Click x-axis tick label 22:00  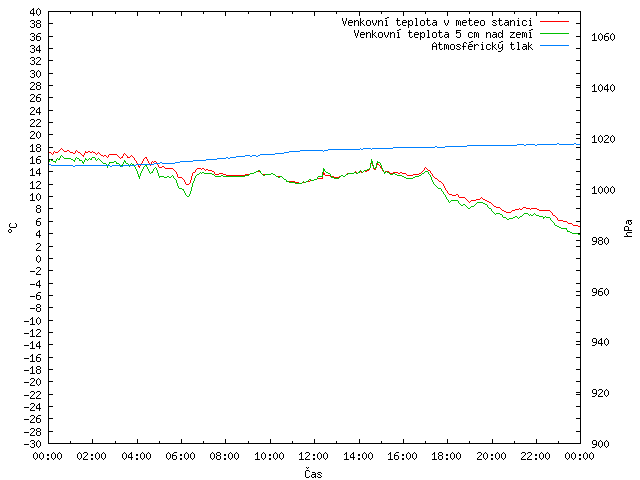point(536,456)
